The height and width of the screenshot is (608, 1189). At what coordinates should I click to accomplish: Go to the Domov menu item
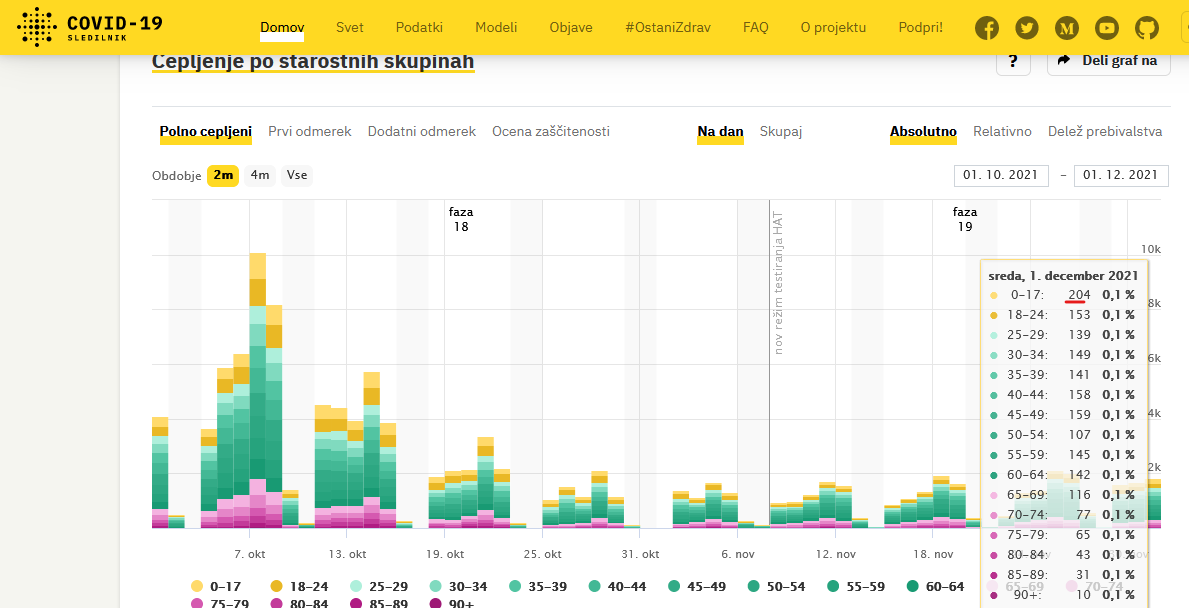coord(282,28)
